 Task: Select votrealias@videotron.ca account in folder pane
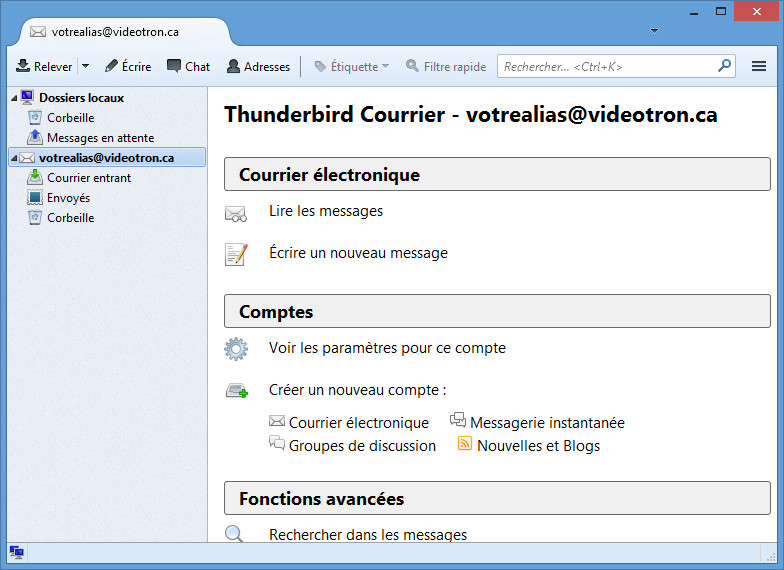click(107, 158)
